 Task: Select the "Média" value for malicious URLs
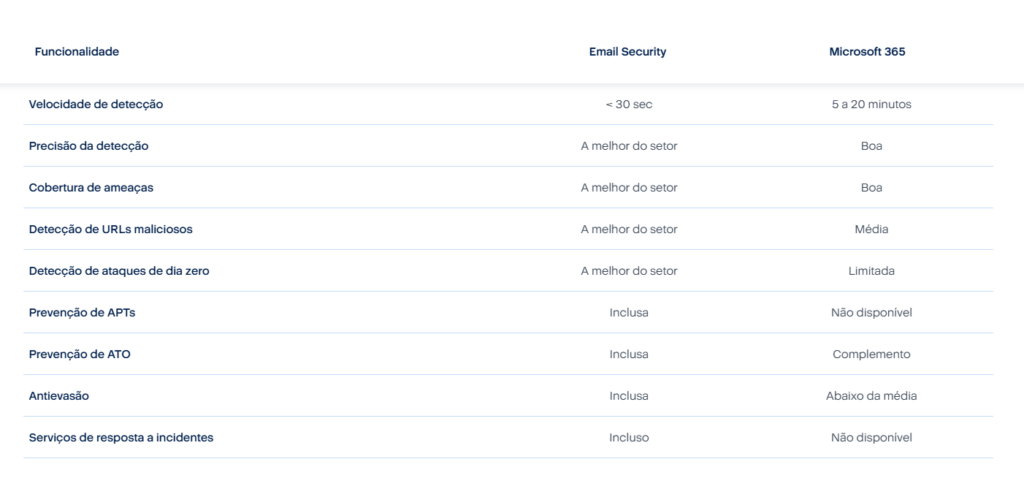pos(871,229)
